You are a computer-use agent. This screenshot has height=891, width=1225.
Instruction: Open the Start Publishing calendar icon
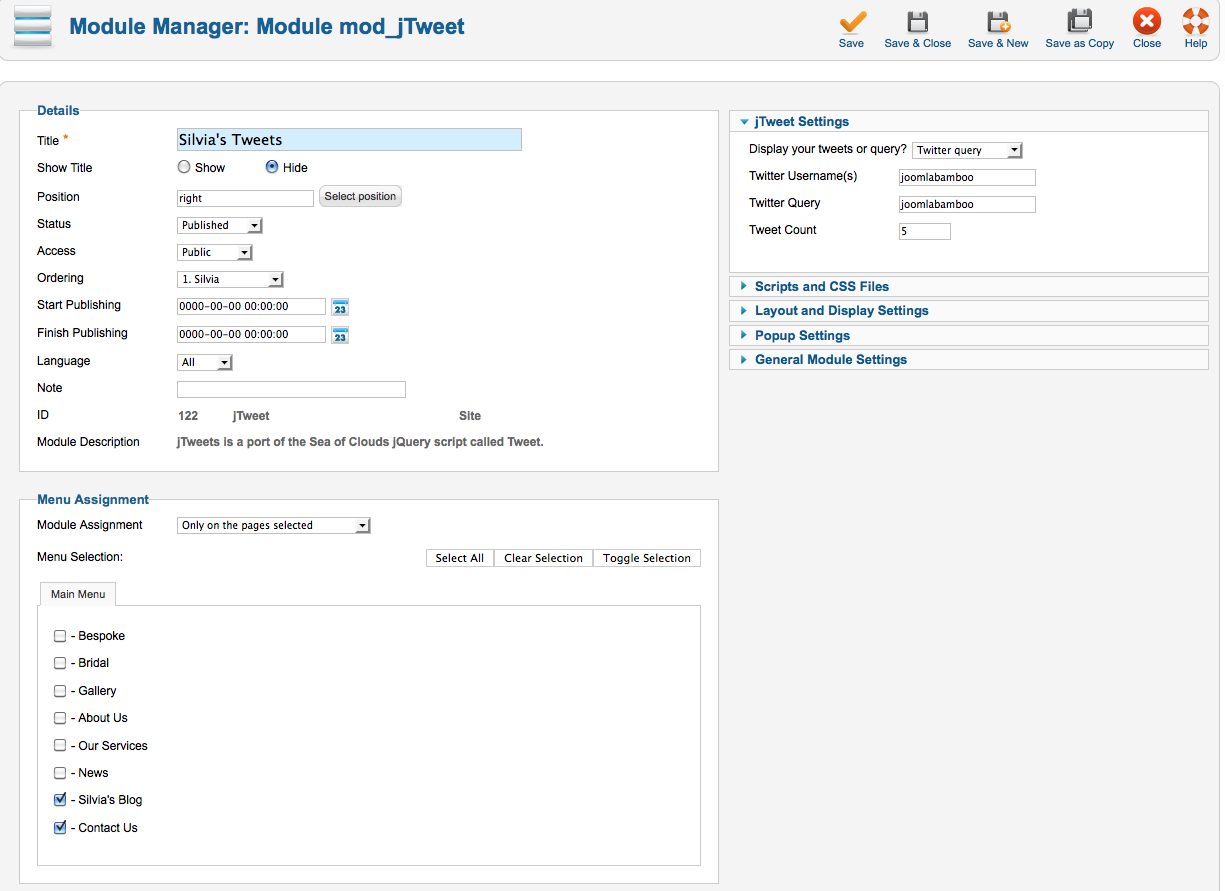coord(340,307)
